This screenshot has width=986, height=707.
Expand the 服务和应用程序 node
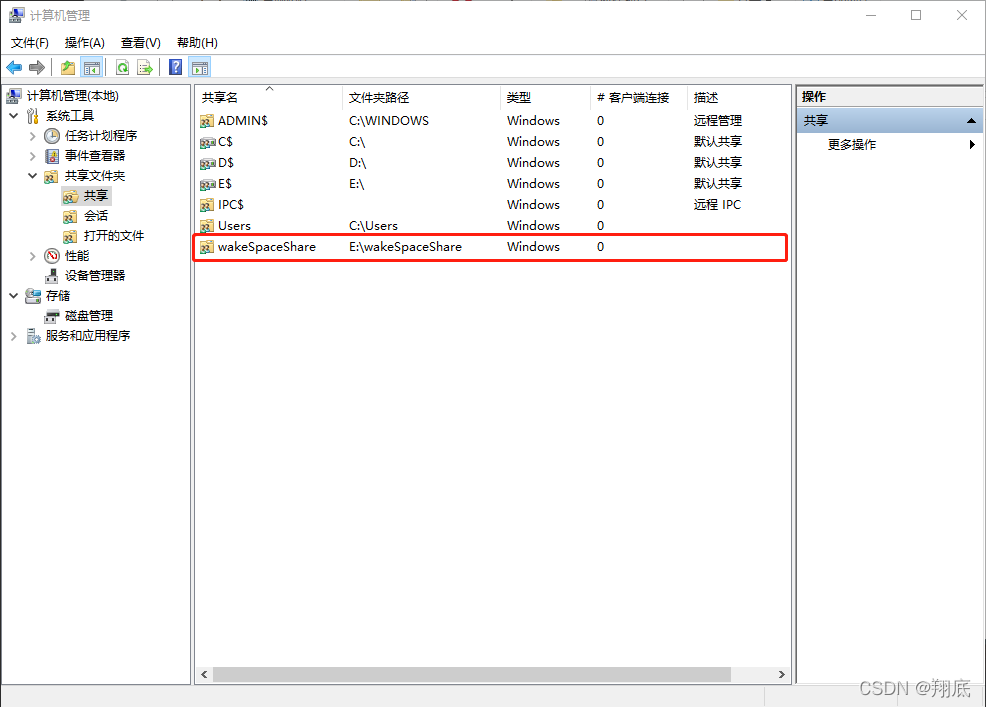(14, 337)
